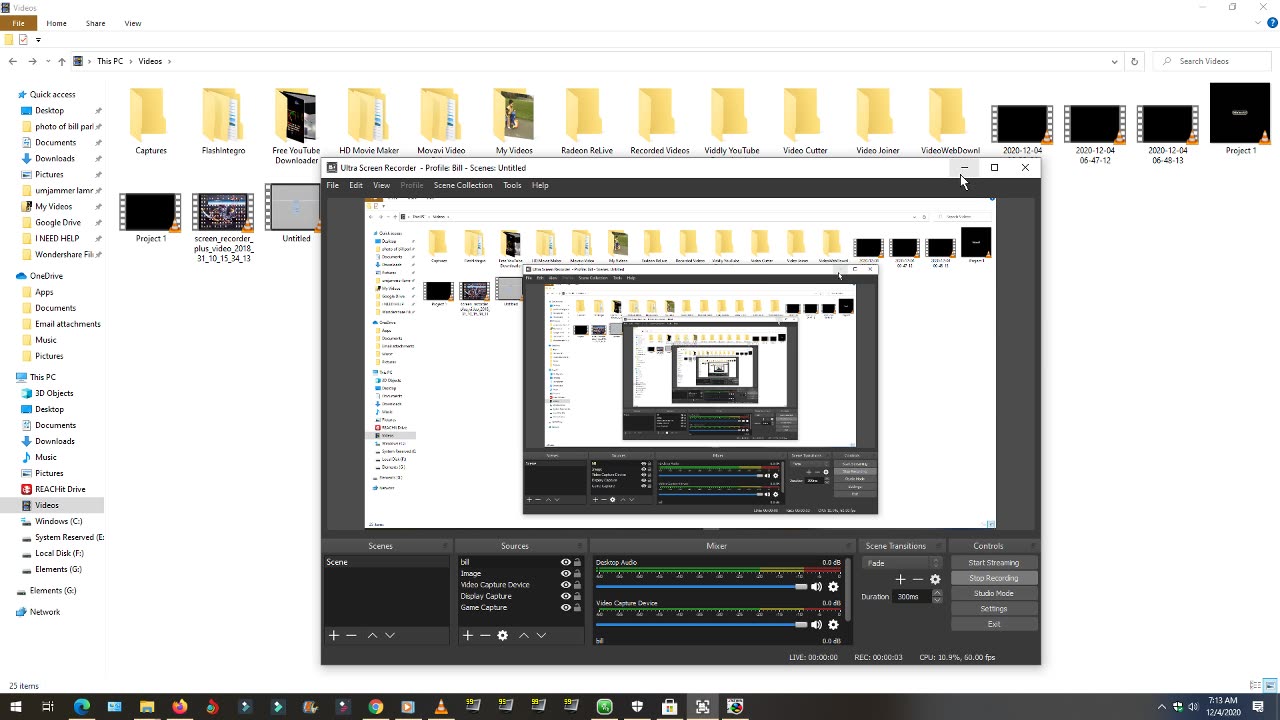
Task: Mute the Desktop Audio speaker icon
Action: pos(816,587)
